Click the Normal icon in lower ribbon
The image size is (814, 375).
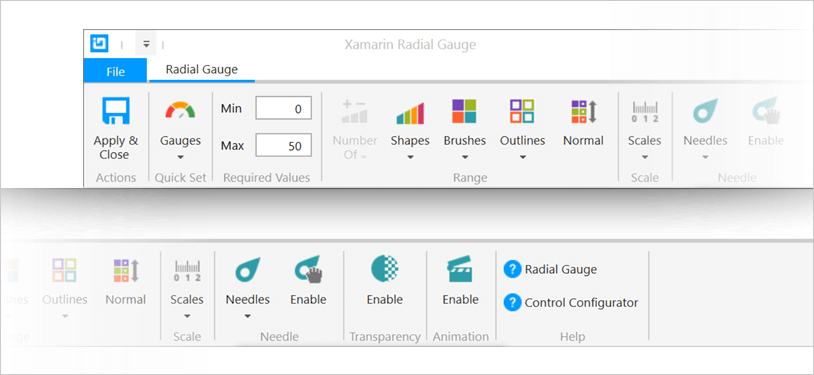(126, 270)
